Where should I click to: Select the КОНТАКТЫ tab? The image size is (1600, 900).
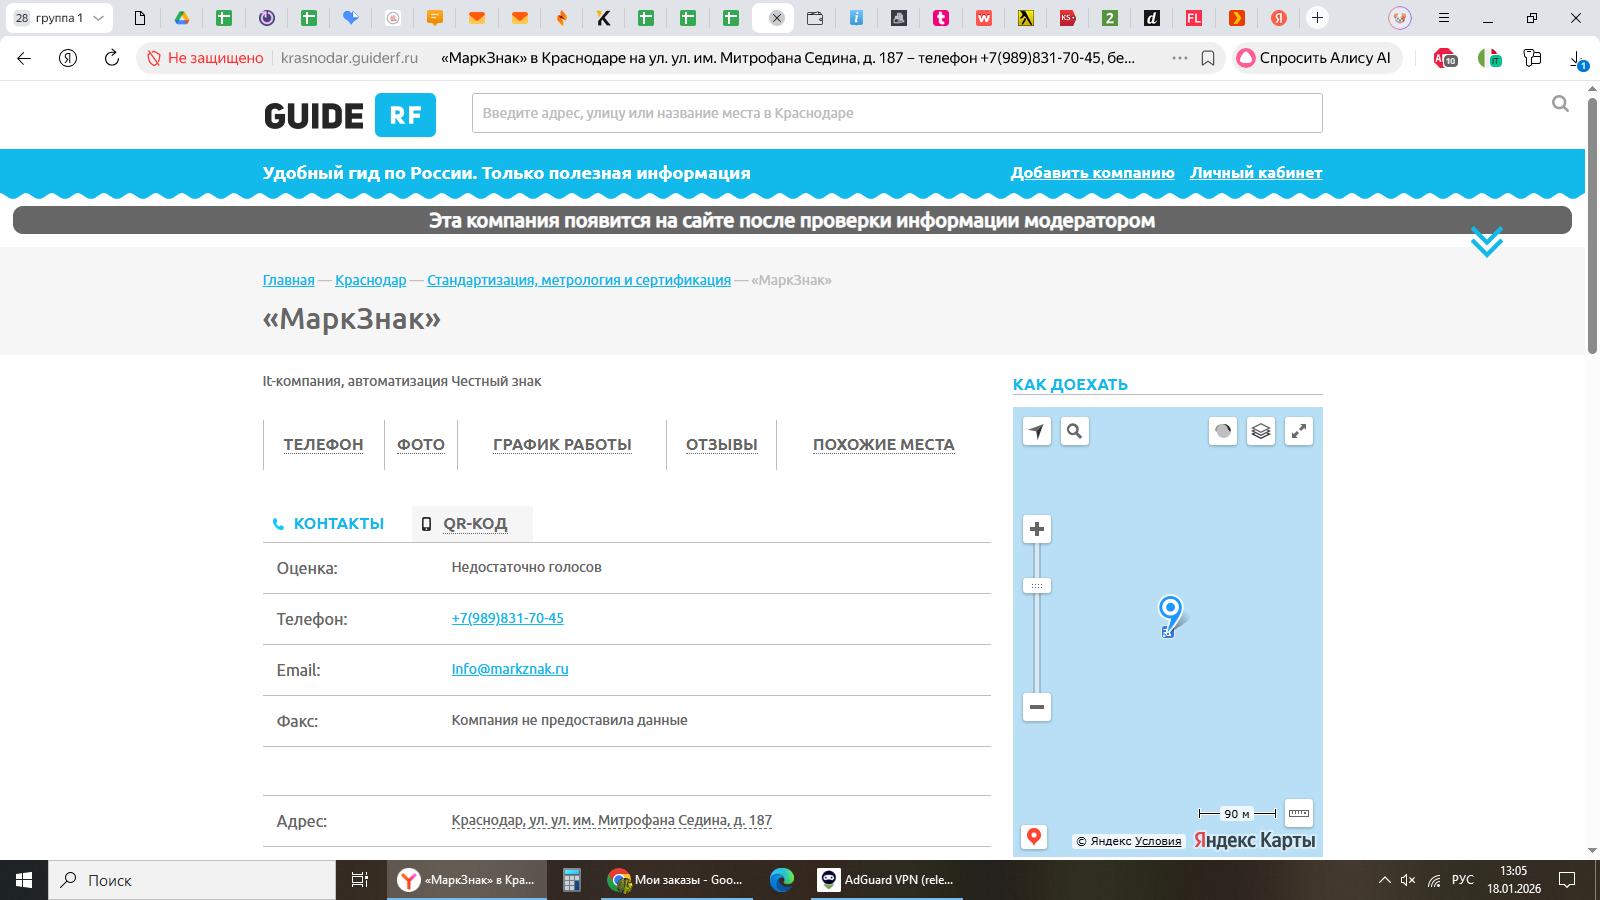pos(329,524)
